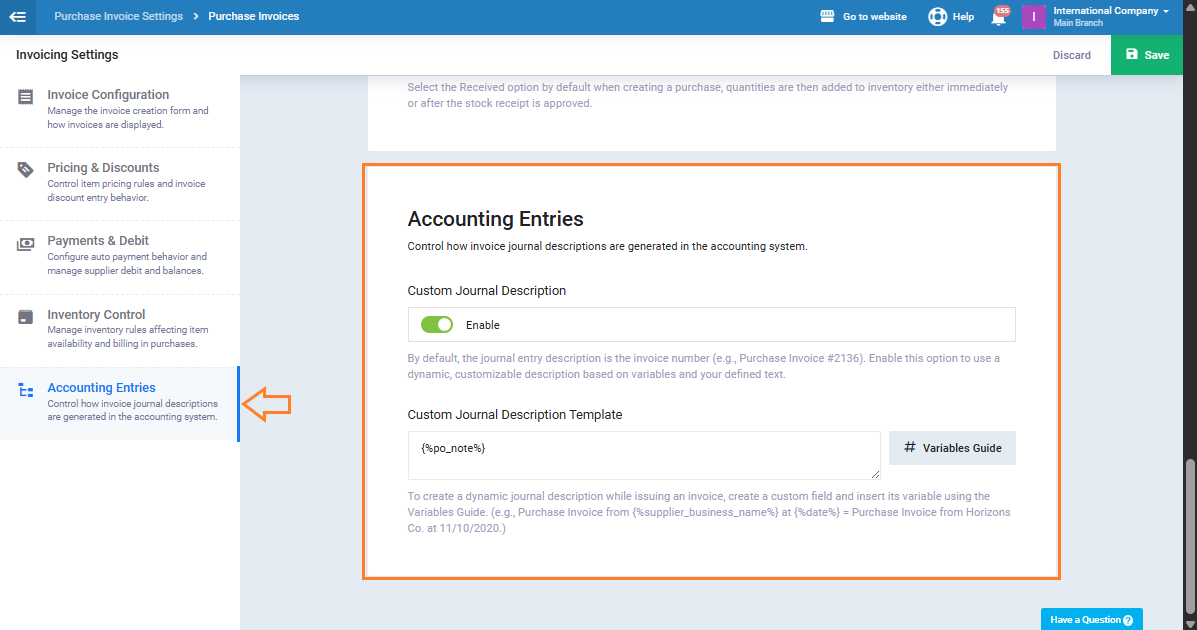Click the Accounting Entries tree icon
This screenshot has height=630, width=1197.
26,391
